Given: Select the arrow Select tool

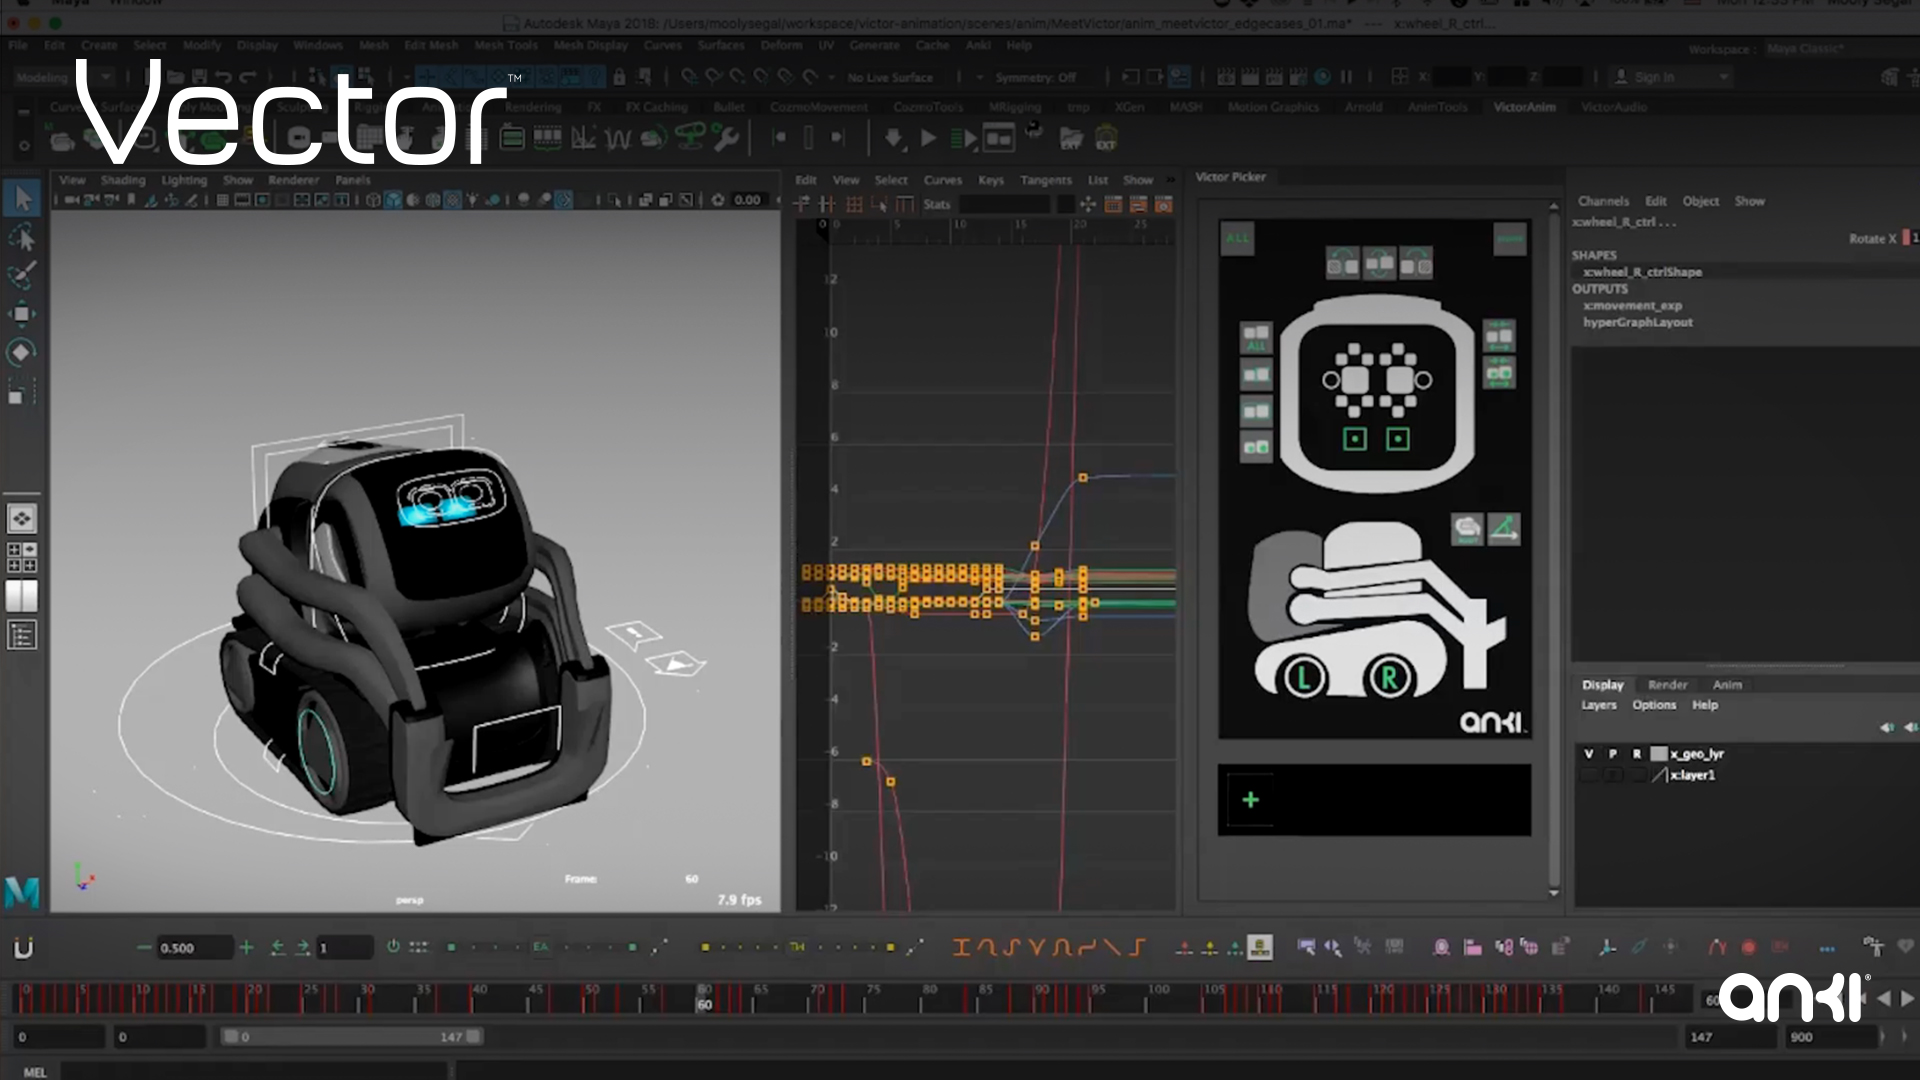Looking at the screenshot, I should (23, 197).
